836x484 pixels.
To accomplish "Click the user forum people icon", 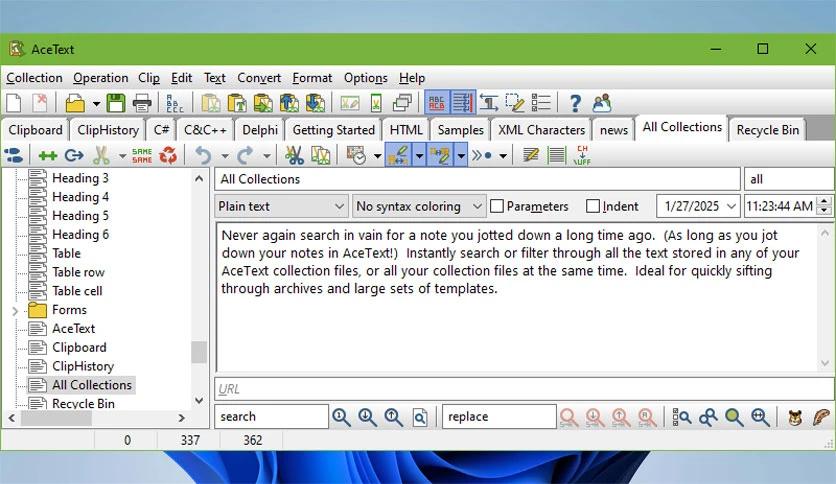I will pyautogui.click(x=601, y=103).
